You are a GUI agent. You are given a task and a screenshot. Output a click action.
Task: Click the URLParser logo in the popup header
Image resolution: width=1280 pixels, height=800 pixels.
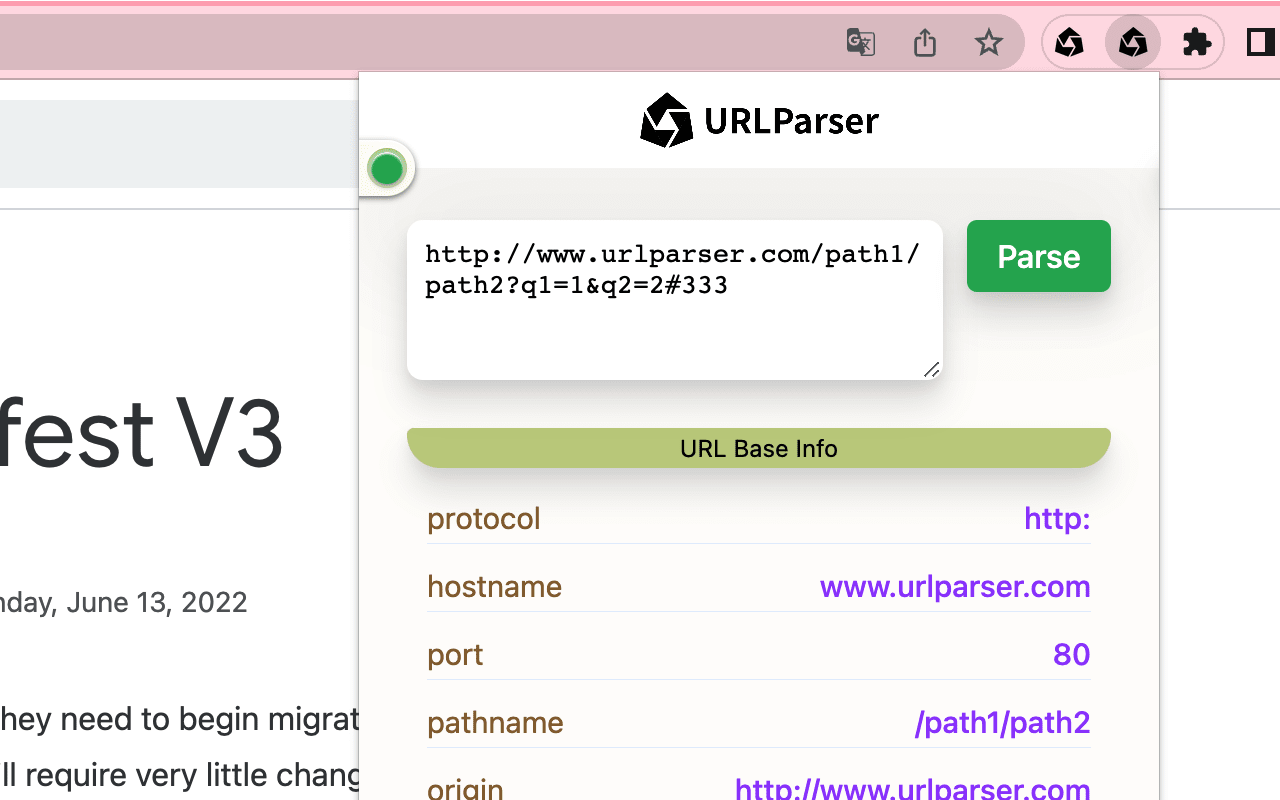pyautogui.click(x=665, y=119)
